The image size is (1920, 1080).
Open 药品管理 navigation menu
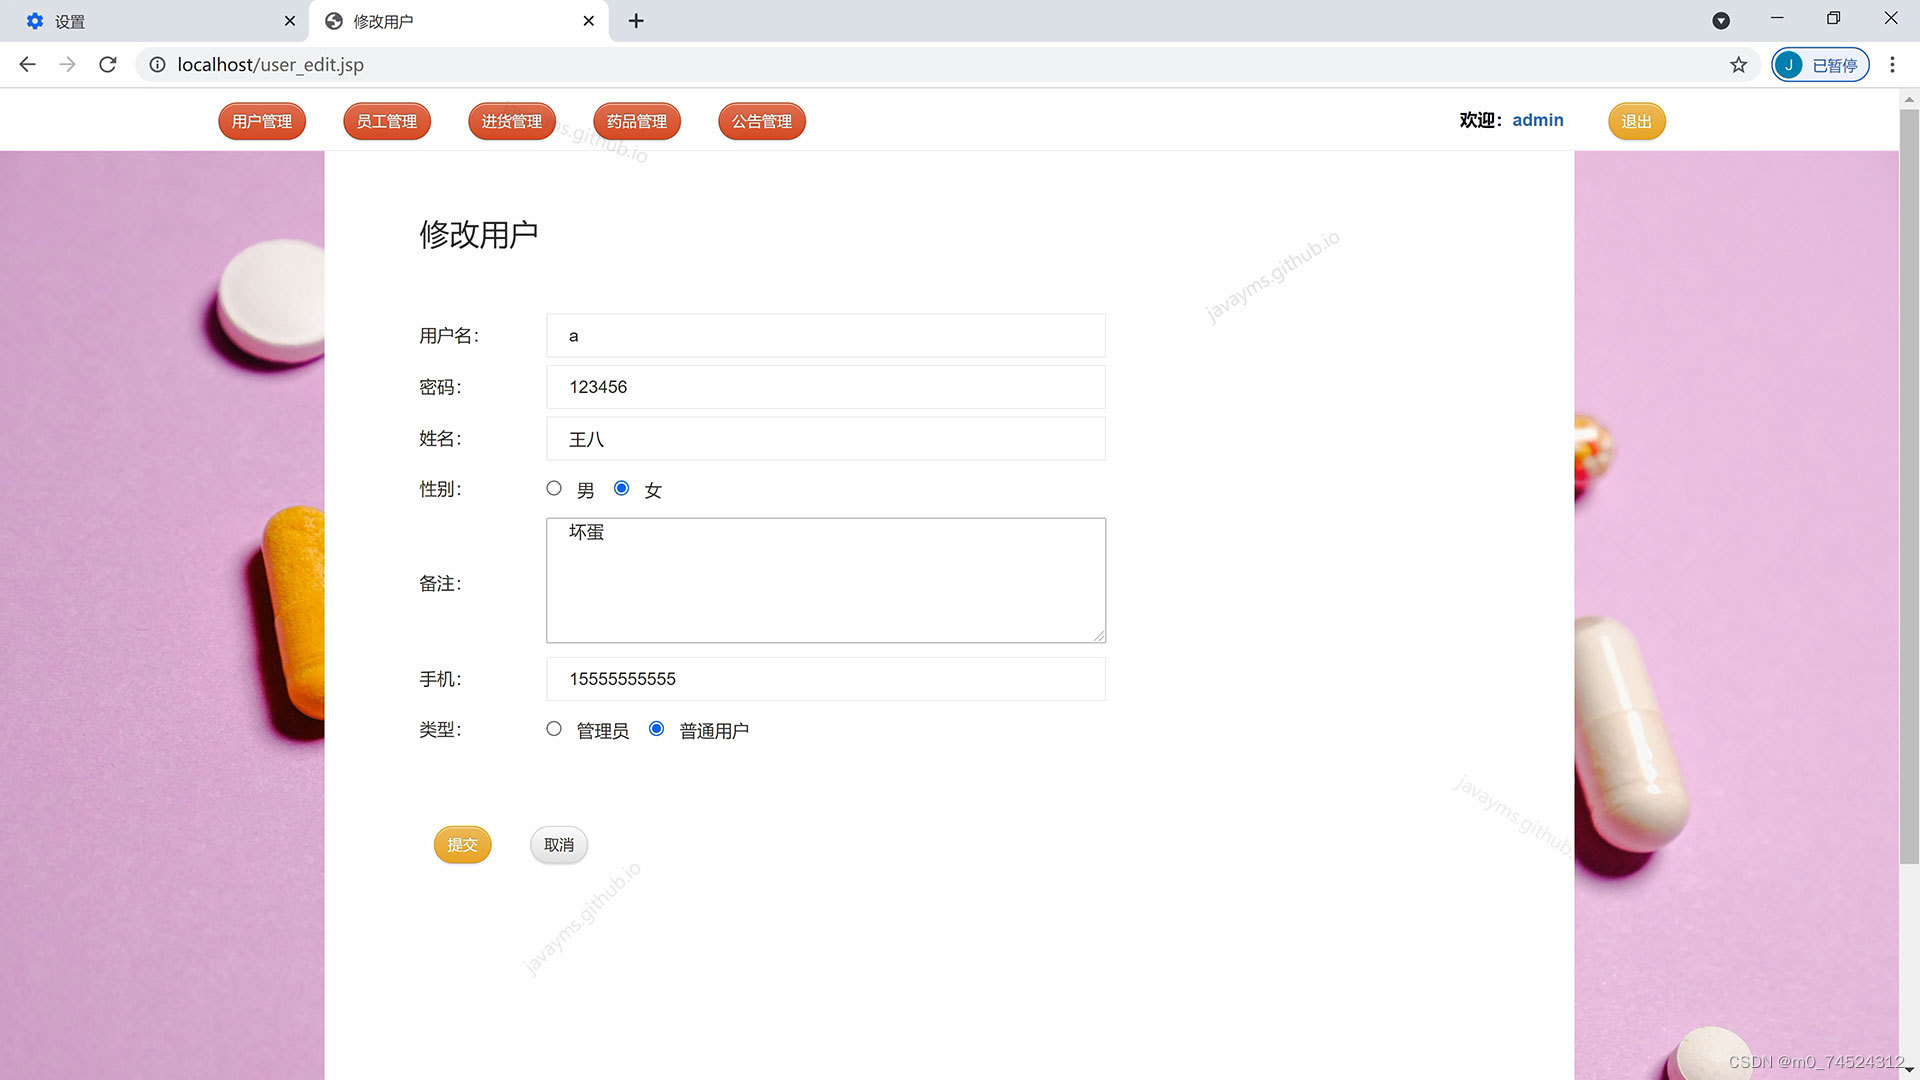coord(637,121)
